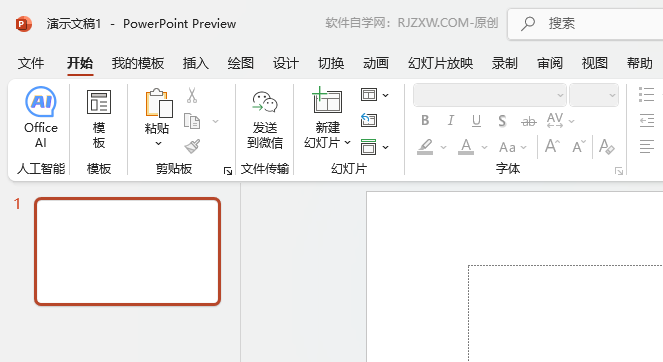Reset the slide with reset icon

point(369,121)
